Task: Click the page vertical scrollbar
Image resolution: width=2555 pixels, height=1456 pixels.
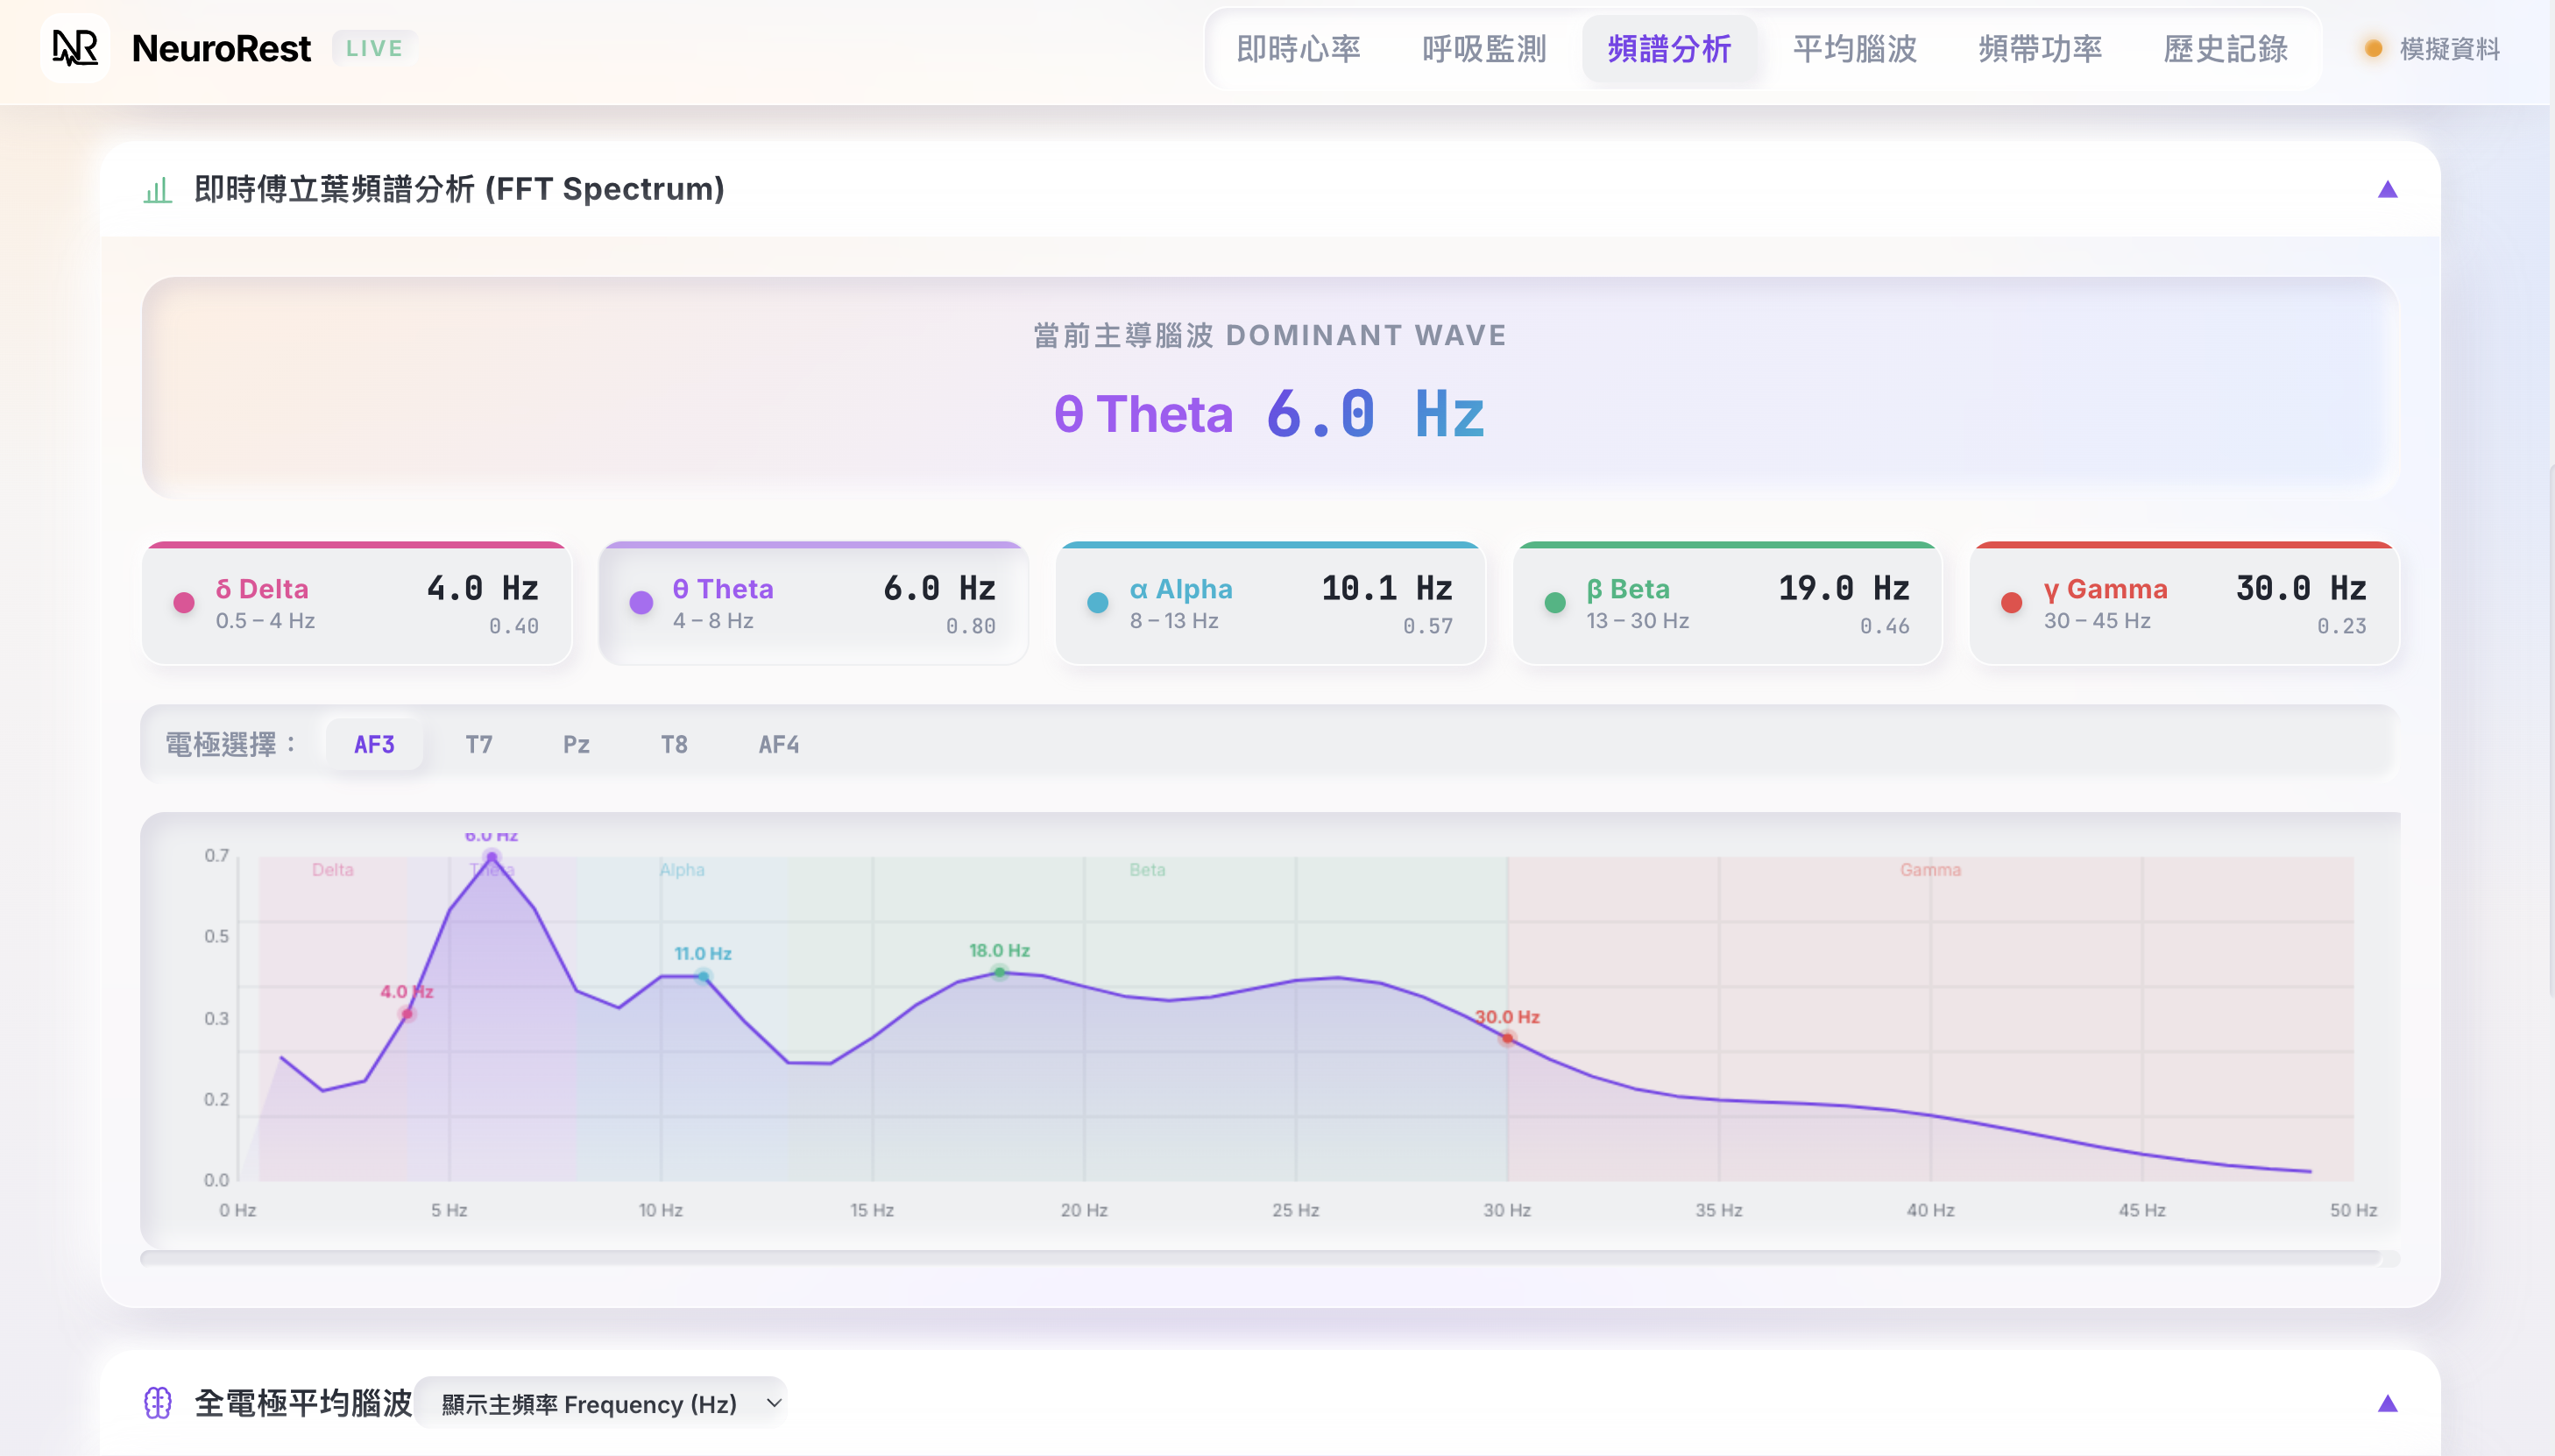Action: pos(2549,730)
